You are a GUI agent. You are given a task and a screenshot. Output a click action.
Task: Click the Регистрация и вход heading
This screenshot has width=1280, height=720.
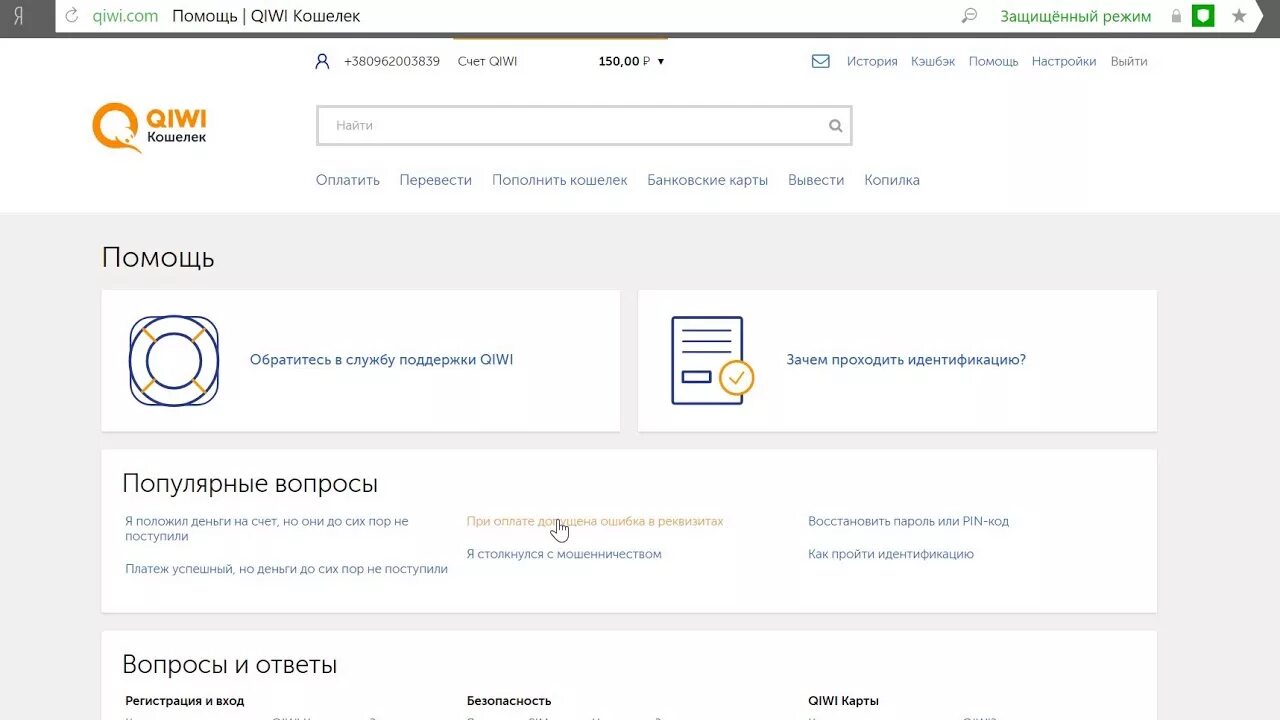pos(185,701)
